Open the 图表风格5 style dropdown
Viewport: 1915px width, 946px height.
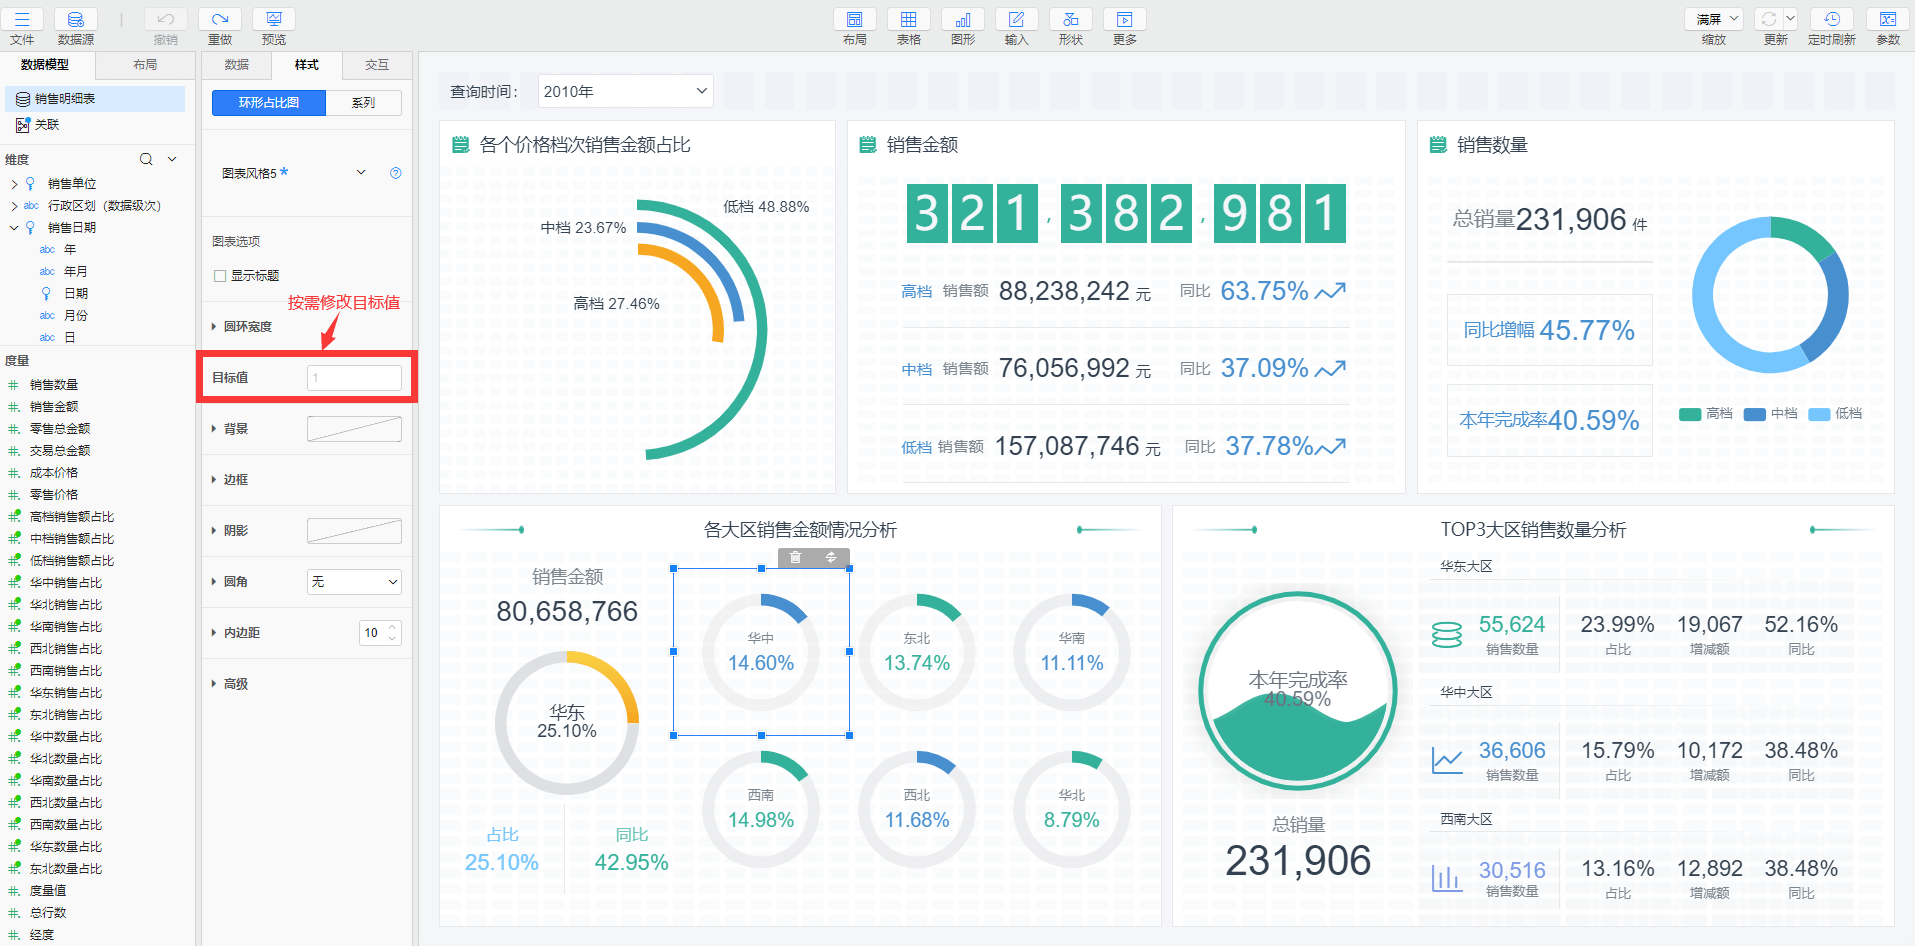click(361, 173)
